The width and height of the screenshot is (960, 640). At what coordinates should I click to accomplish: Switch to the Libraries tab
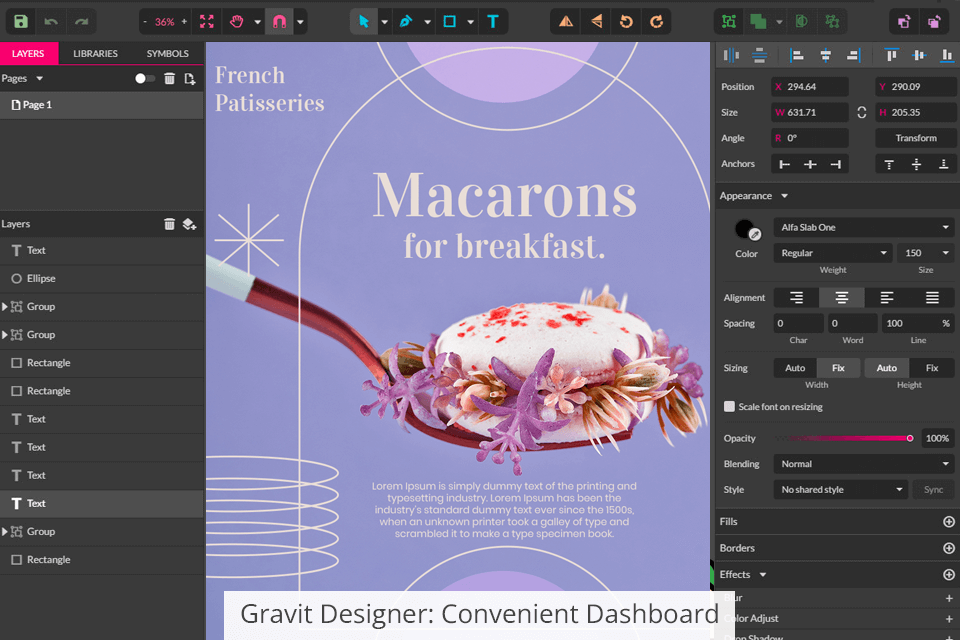(x=96, y=53)
